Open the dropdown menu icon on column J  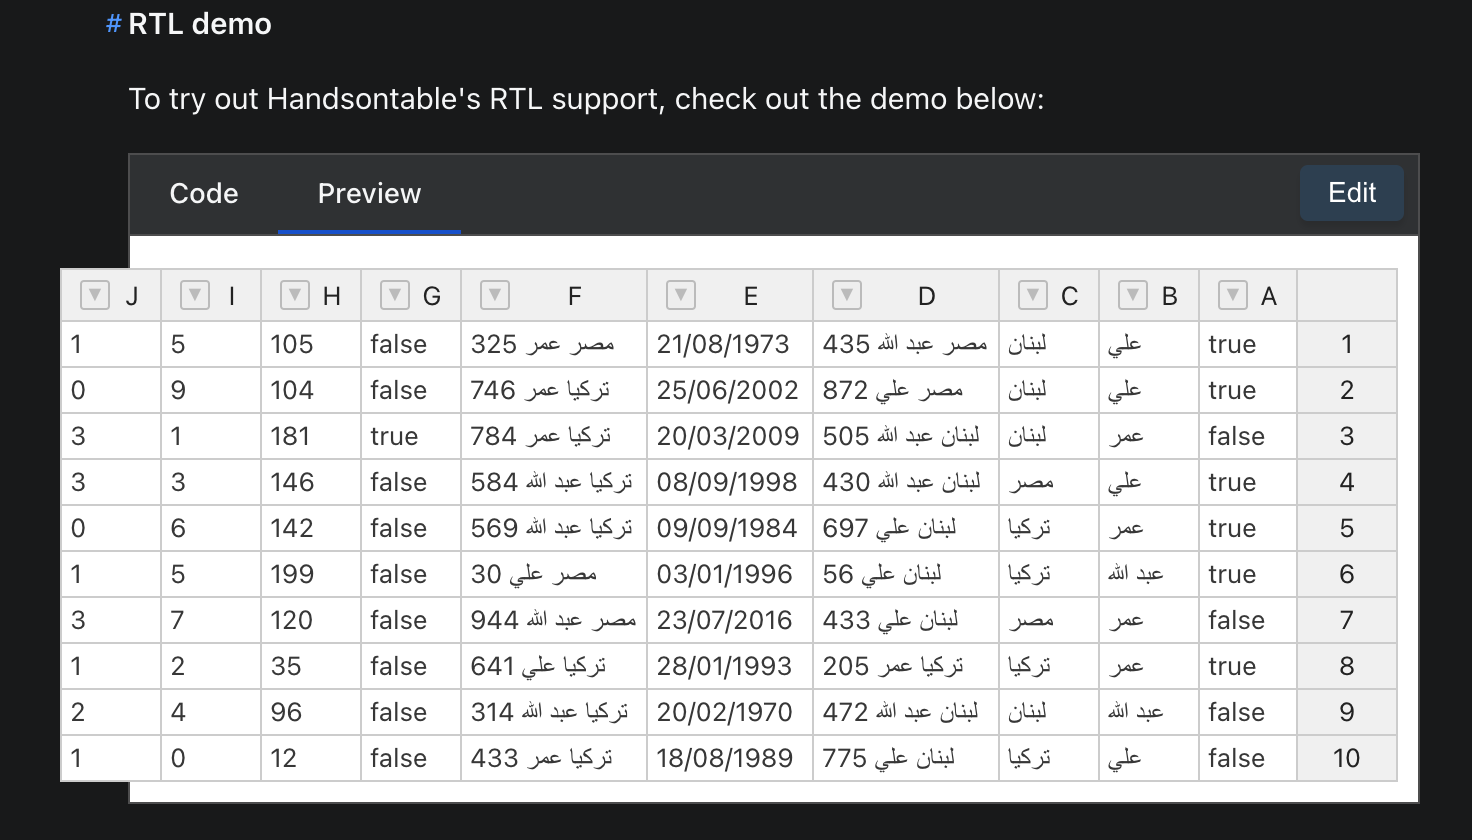(94, 295)
